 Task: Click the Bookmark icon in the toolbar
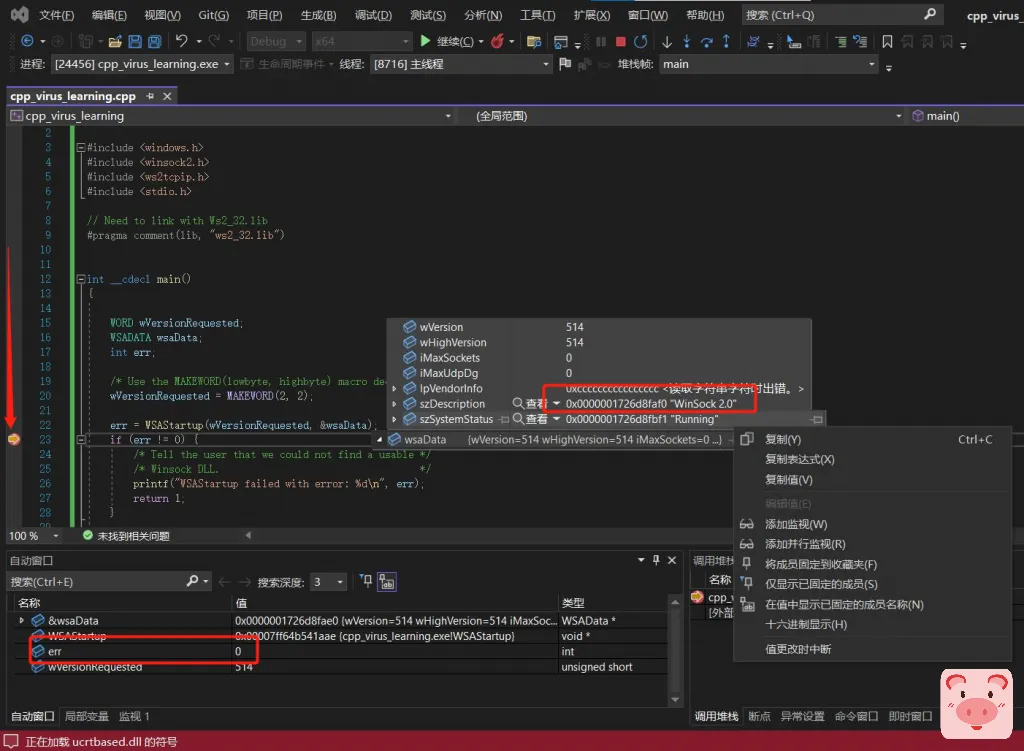coord(887,41)
